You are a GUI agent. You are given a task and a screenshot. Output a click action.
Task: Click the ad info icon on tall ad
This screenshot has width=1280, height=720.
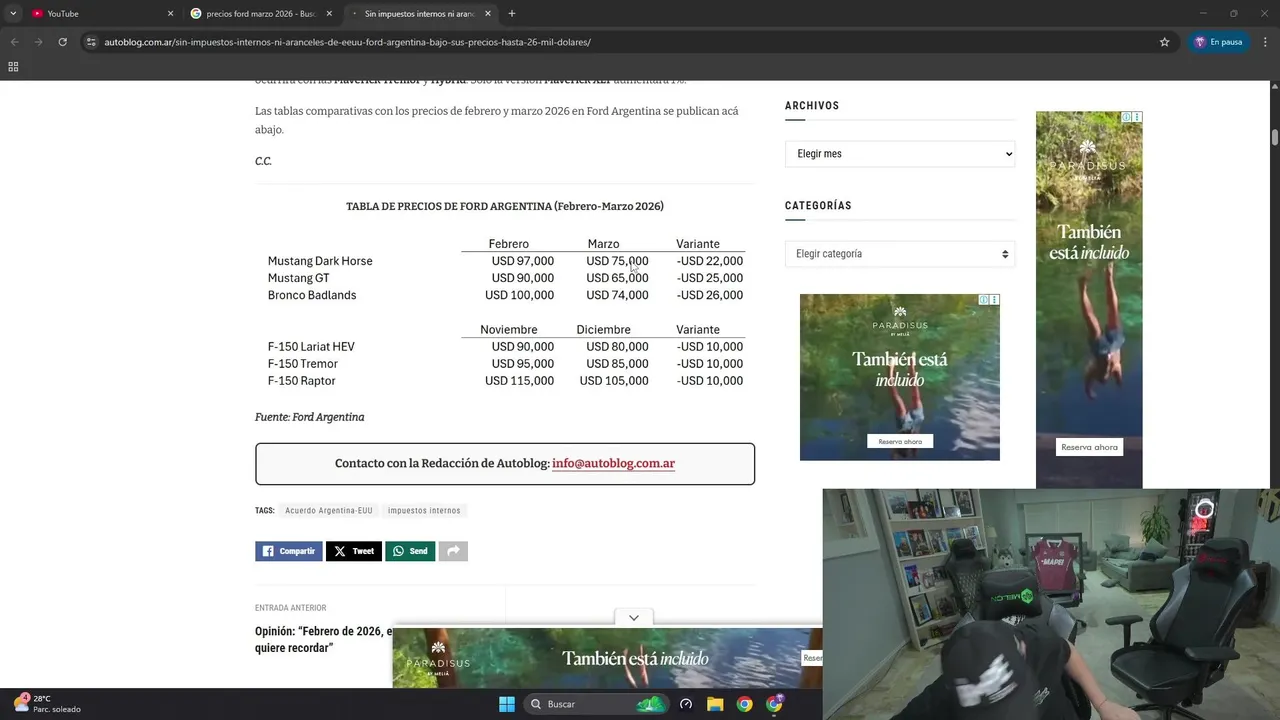(1127, 117)
